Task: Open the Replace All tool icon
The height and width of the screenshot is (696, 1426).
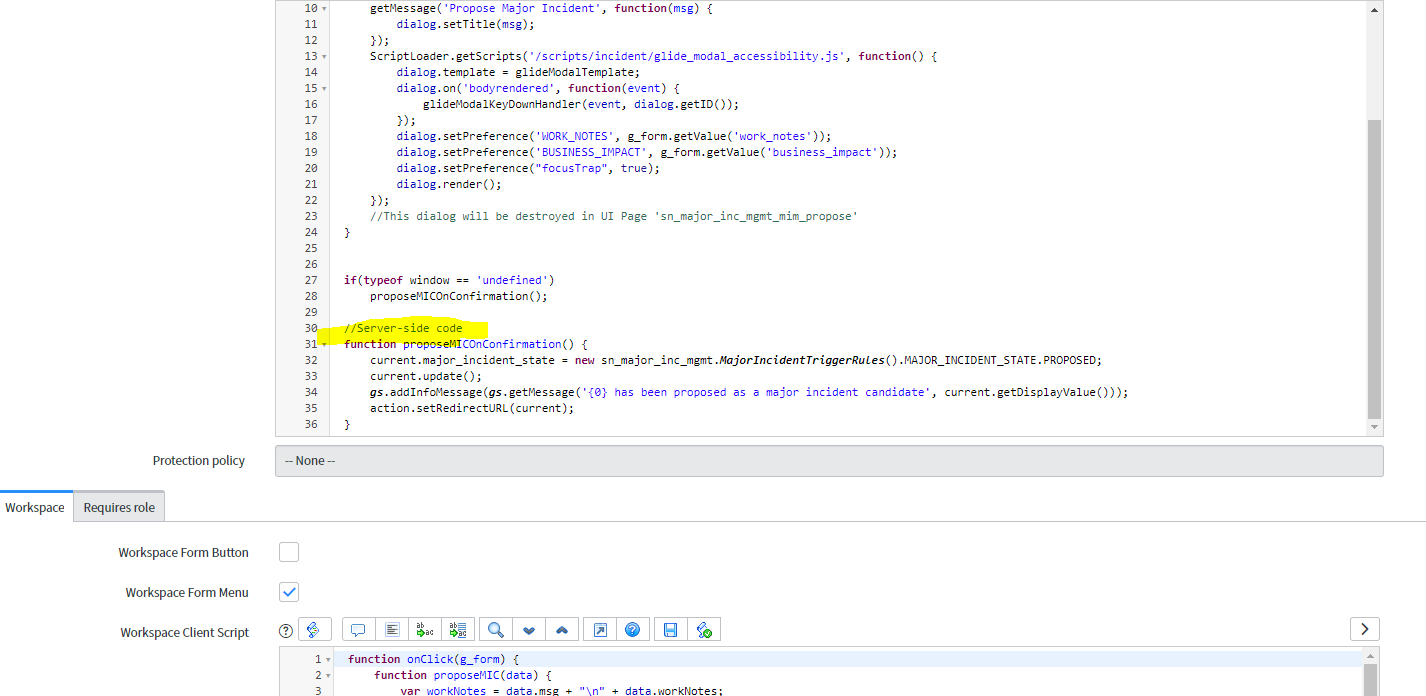Action: tap(459, 630)
